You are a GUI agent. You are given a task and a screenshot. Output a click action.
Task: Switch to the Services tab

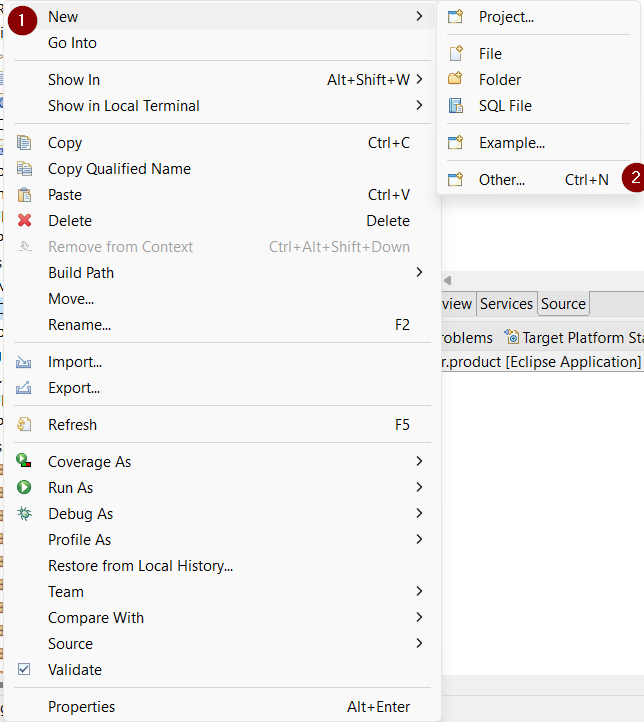pyautogui.click(x=506, y=304)
